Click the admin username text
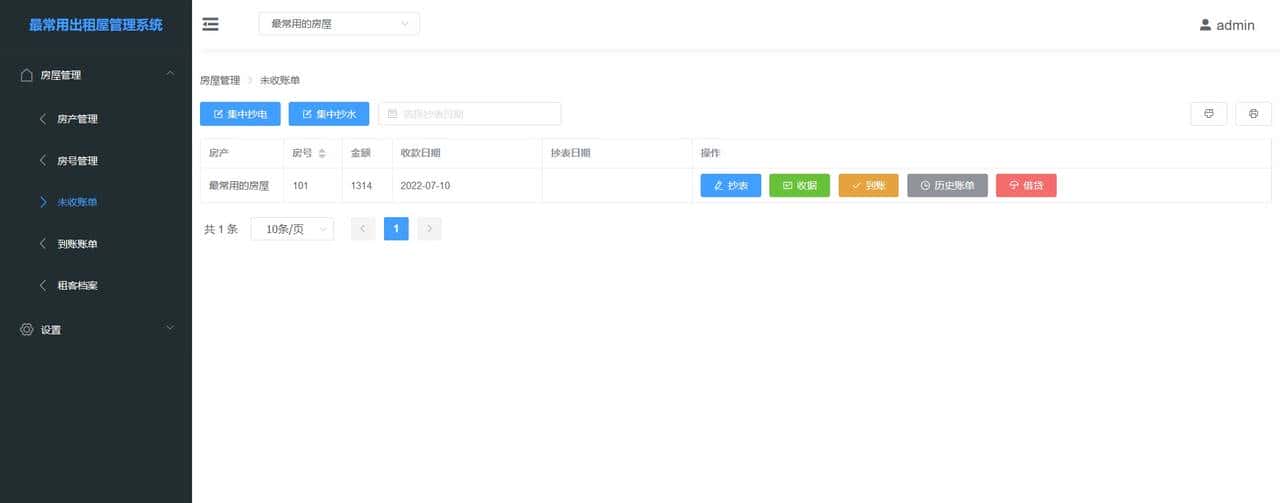 pos(1235,25)
